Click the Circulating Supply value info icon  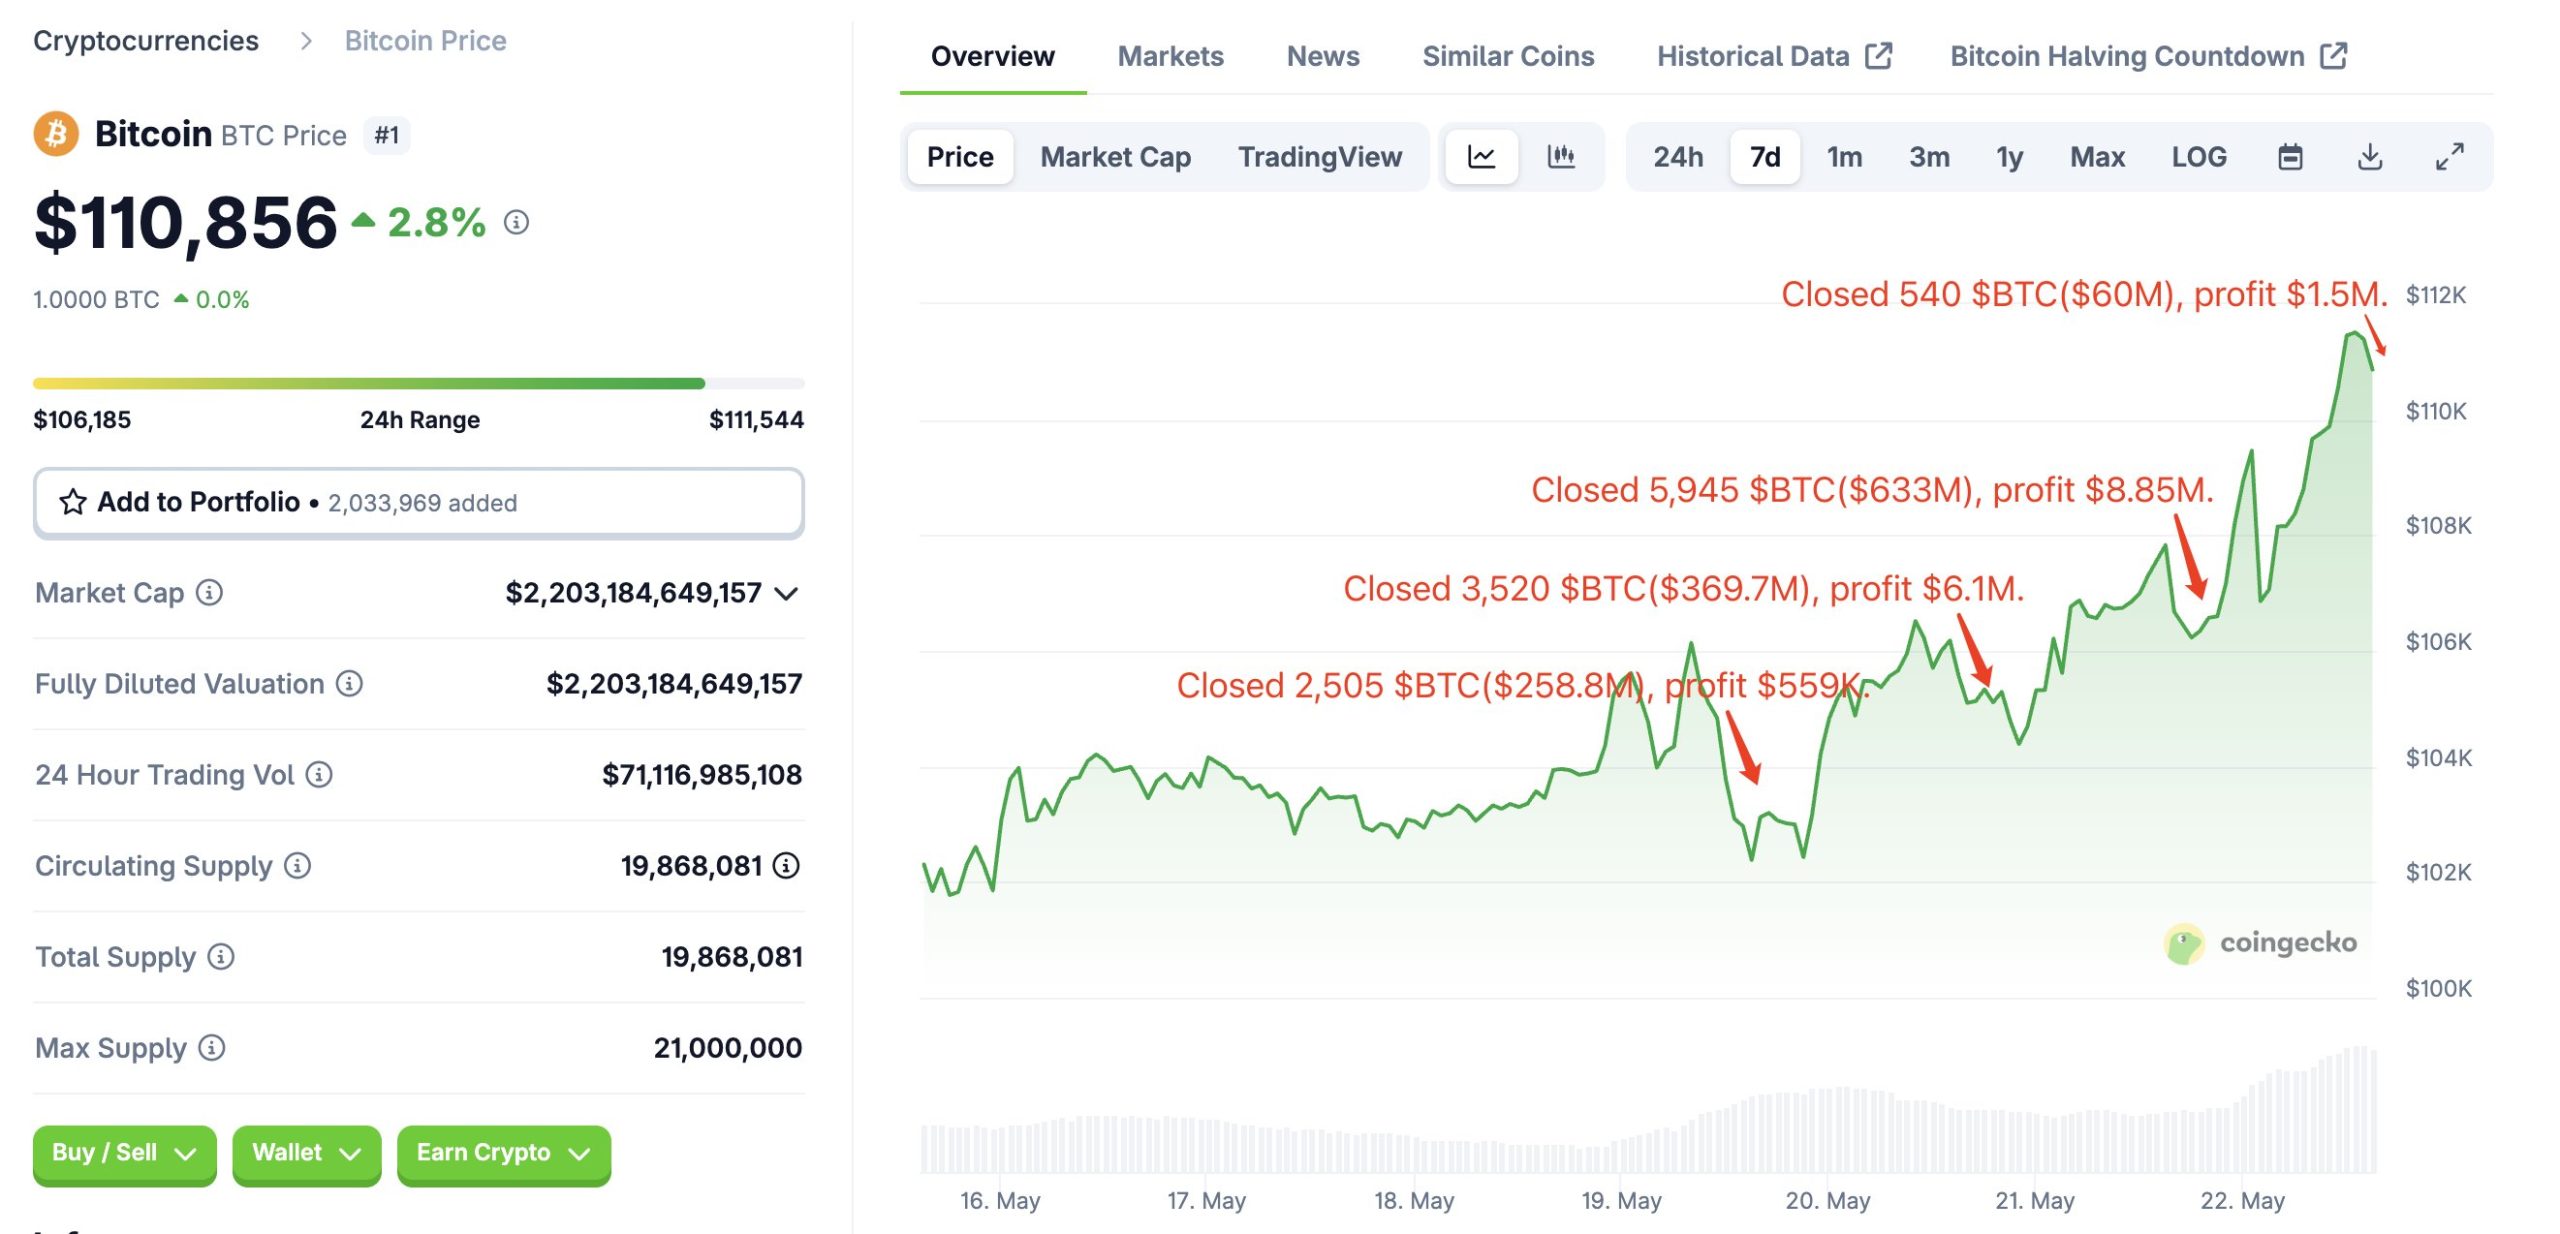[787, 865]
